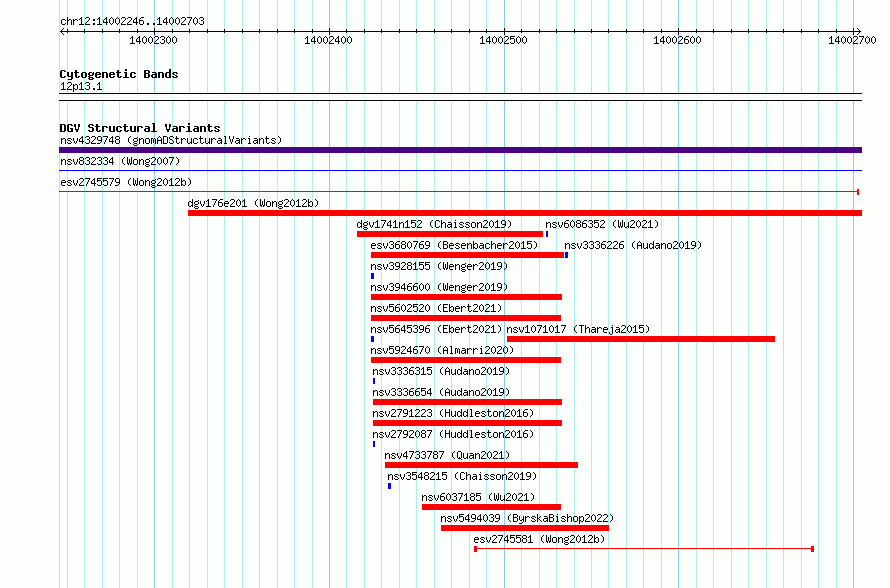This screenshot has height=588, width=890.
Task: Click the chr12:14002246..14002703 region label
Action: (132, 21)
